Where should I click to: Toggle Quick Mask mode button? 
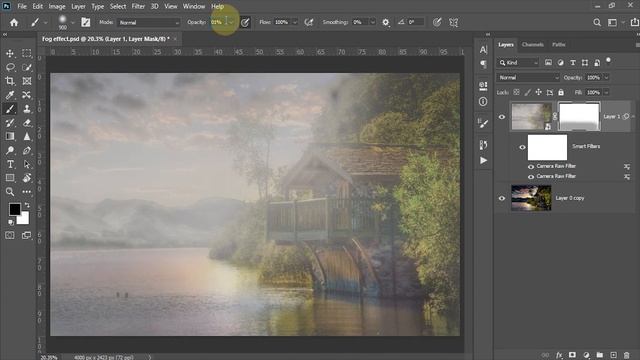click(10, 235)
